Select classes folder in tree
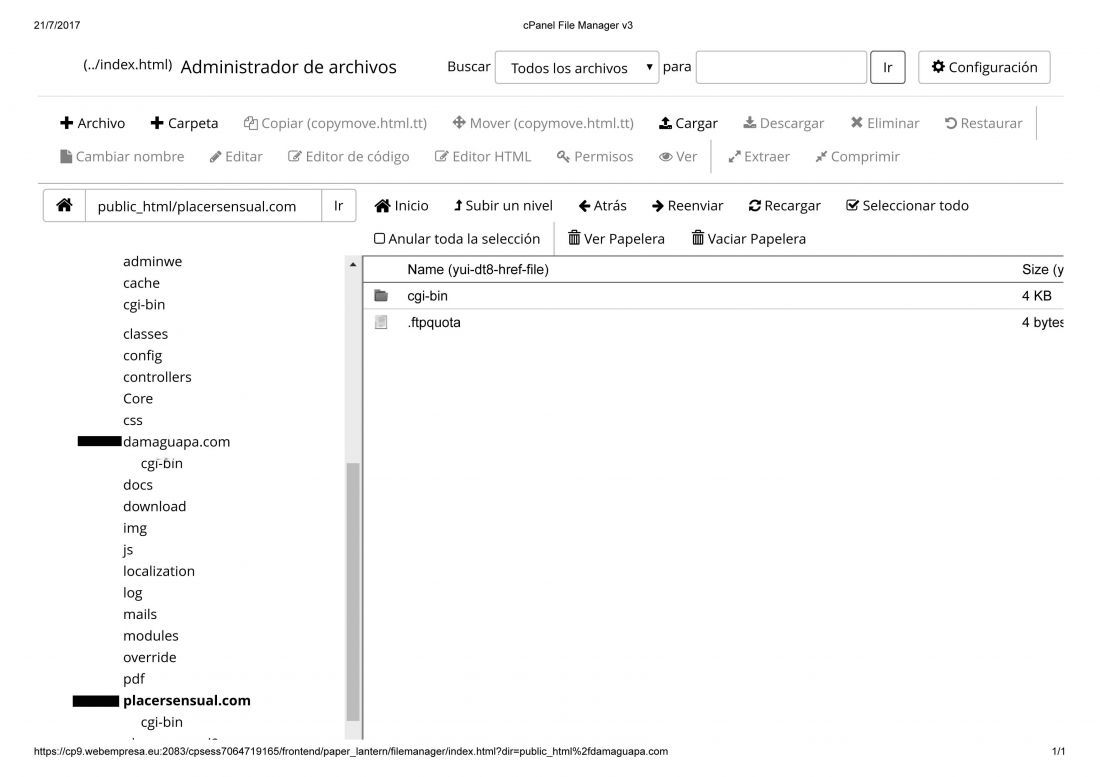The image size is (1100, 777). pos(145,334)
